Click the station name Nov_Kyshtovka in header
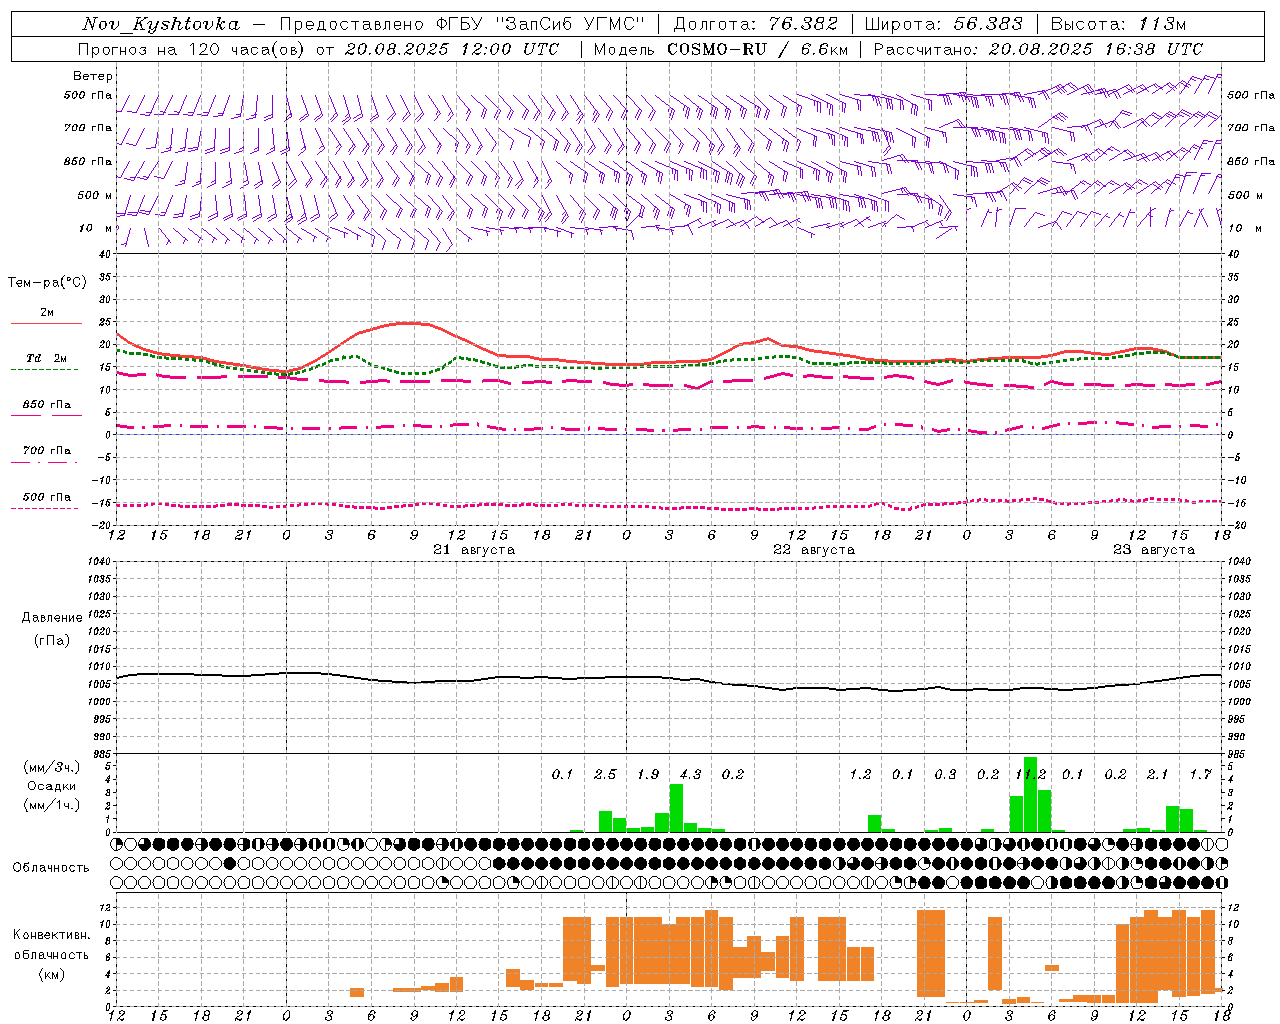The width and height of the screenshot is (1280, 1024). pos(161,25)
